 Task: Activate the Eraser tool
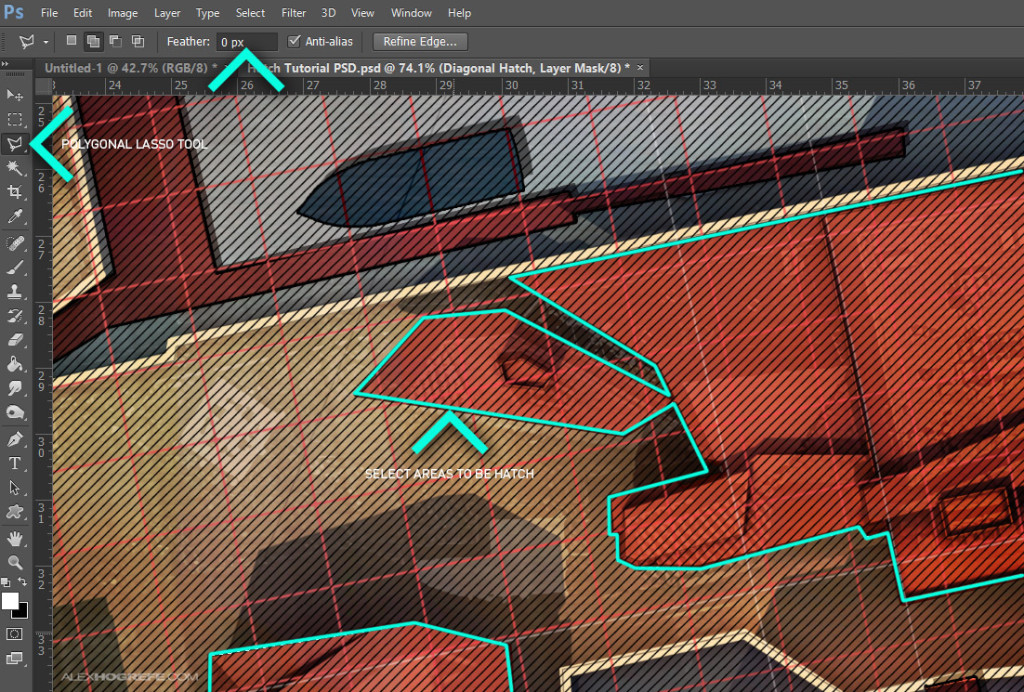[14, 340]
